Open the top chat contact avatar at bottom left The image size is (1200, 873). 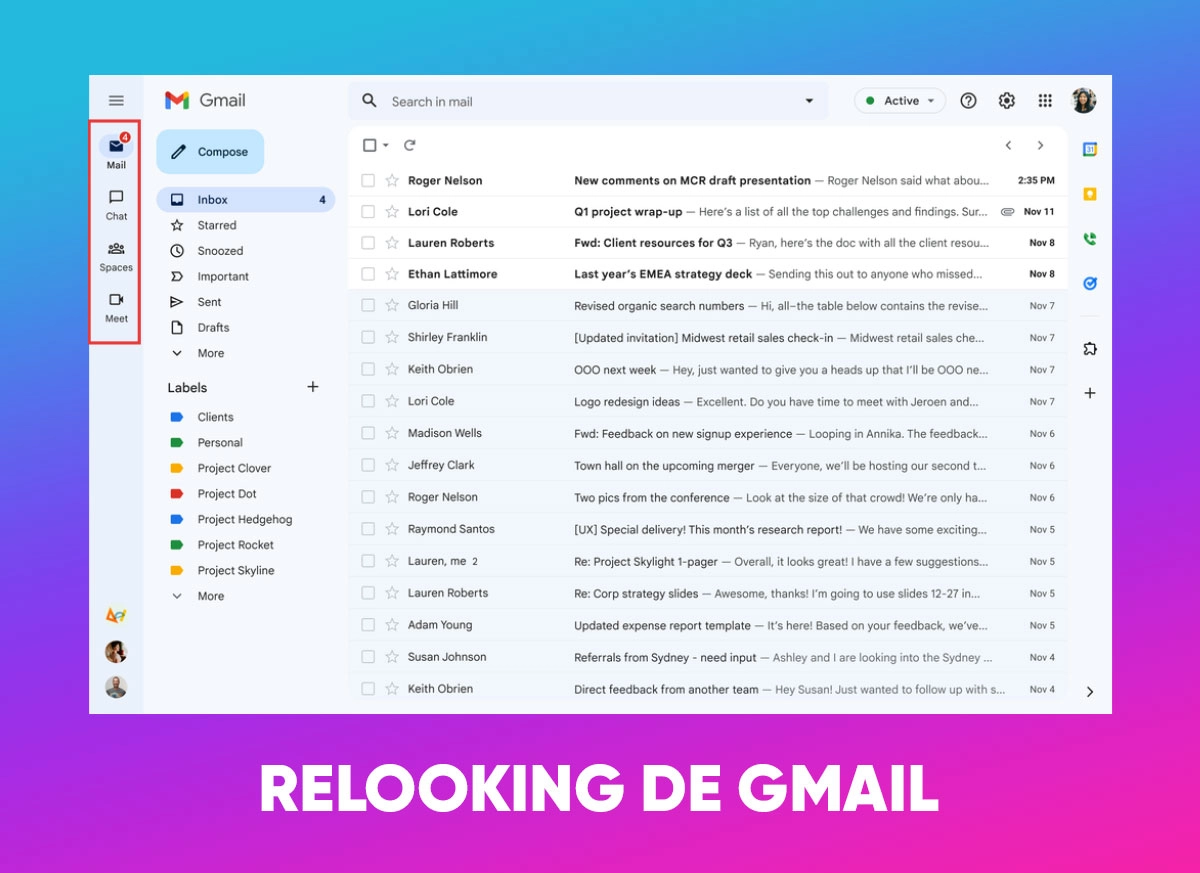point(116,652)
